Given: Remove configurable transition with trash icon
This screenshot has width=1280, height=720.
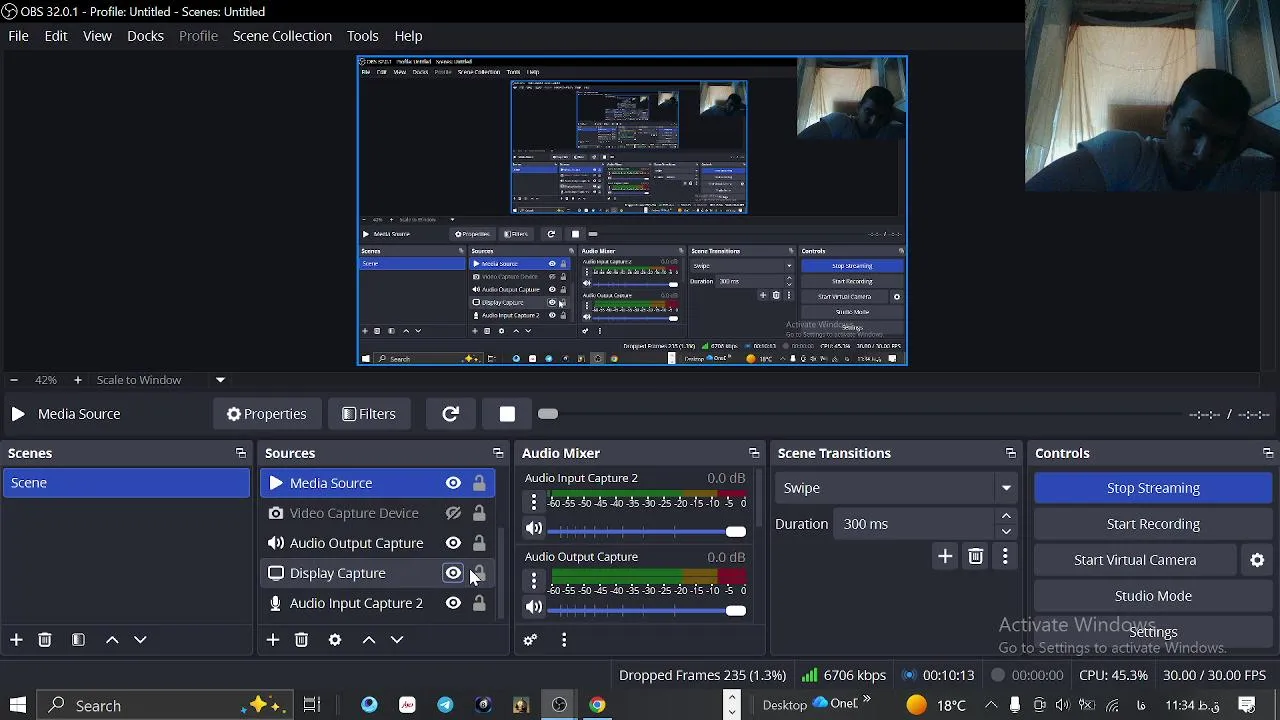Looking at the screenshot, I should [x=976, y=557].
